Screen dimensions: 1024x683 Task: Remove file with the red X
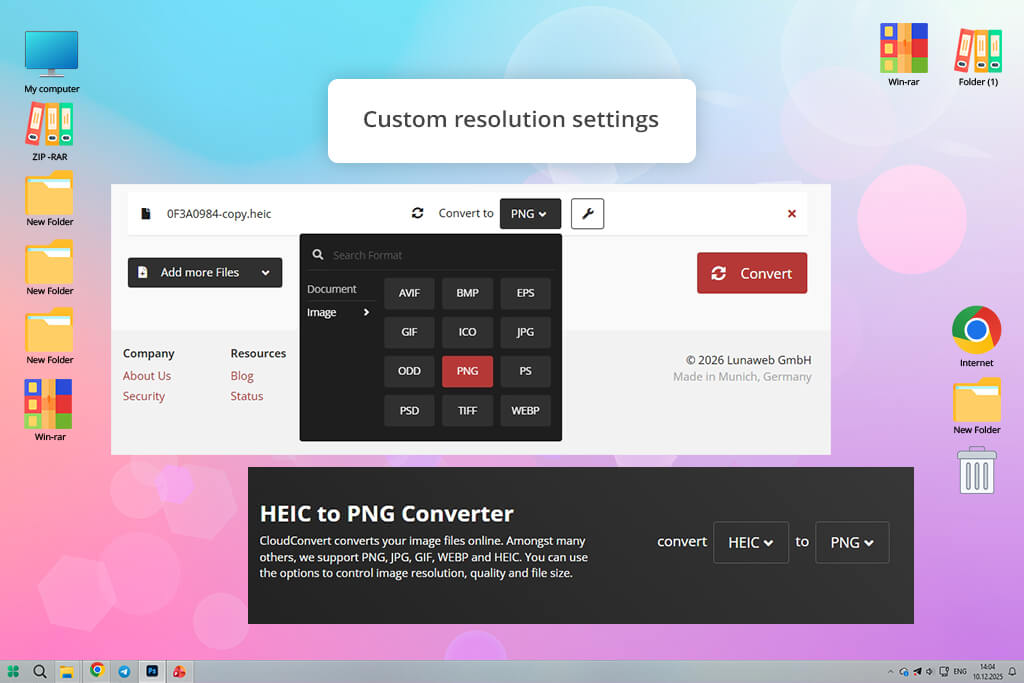pos(792,214)
